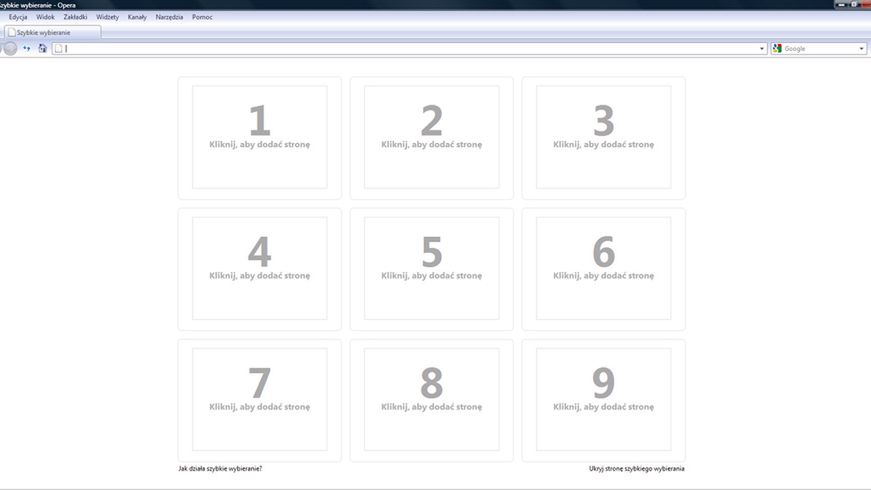Open the Widżety menu
The image size is (871, 490).
(x=108, y=17)
